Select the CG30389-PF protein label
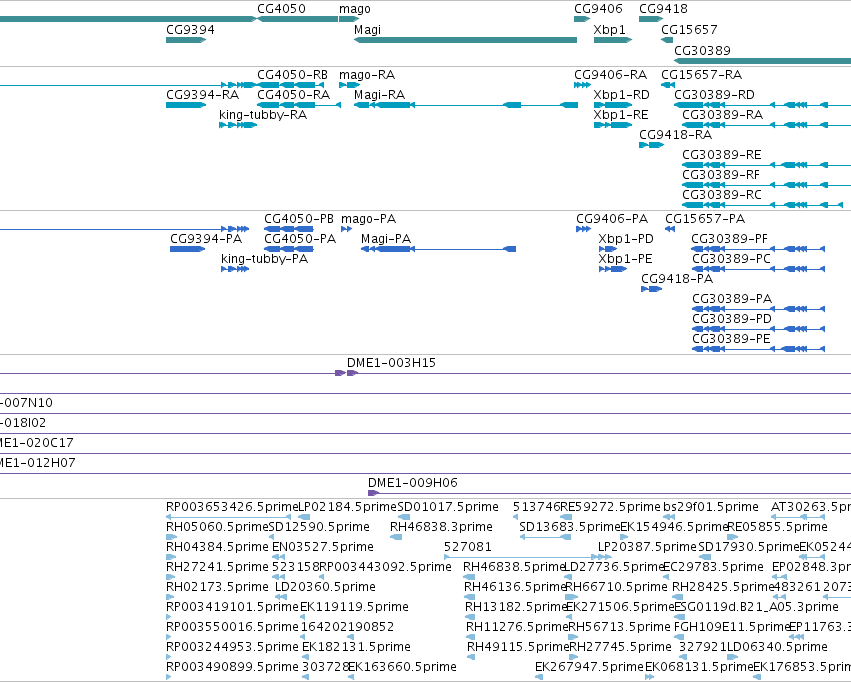Screen dimensions: 851x682 tap(730, 239)
